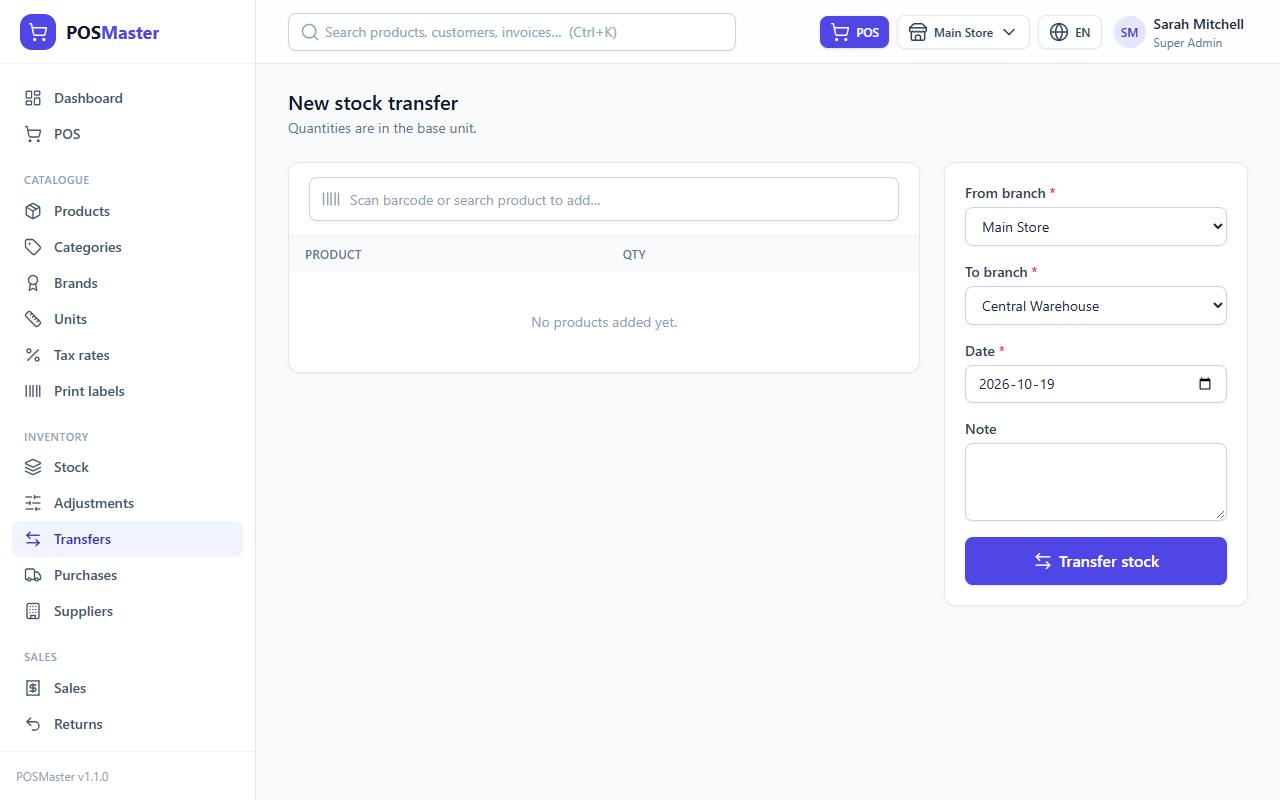Click the language globe icon
The width and height of the screenshot is (1280, 800).
[1059, 32]
